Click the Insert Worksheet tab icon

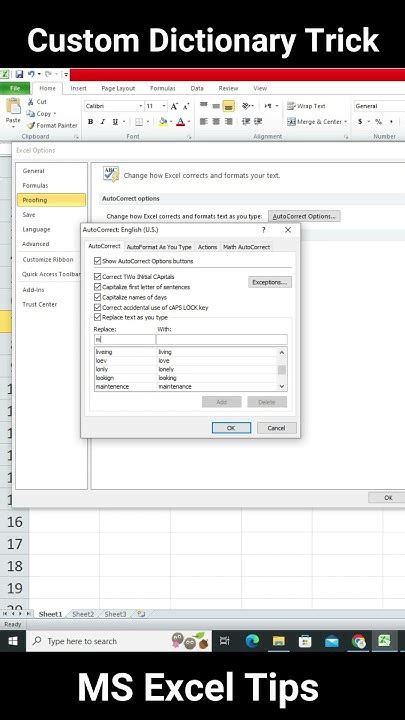[141, 614]
